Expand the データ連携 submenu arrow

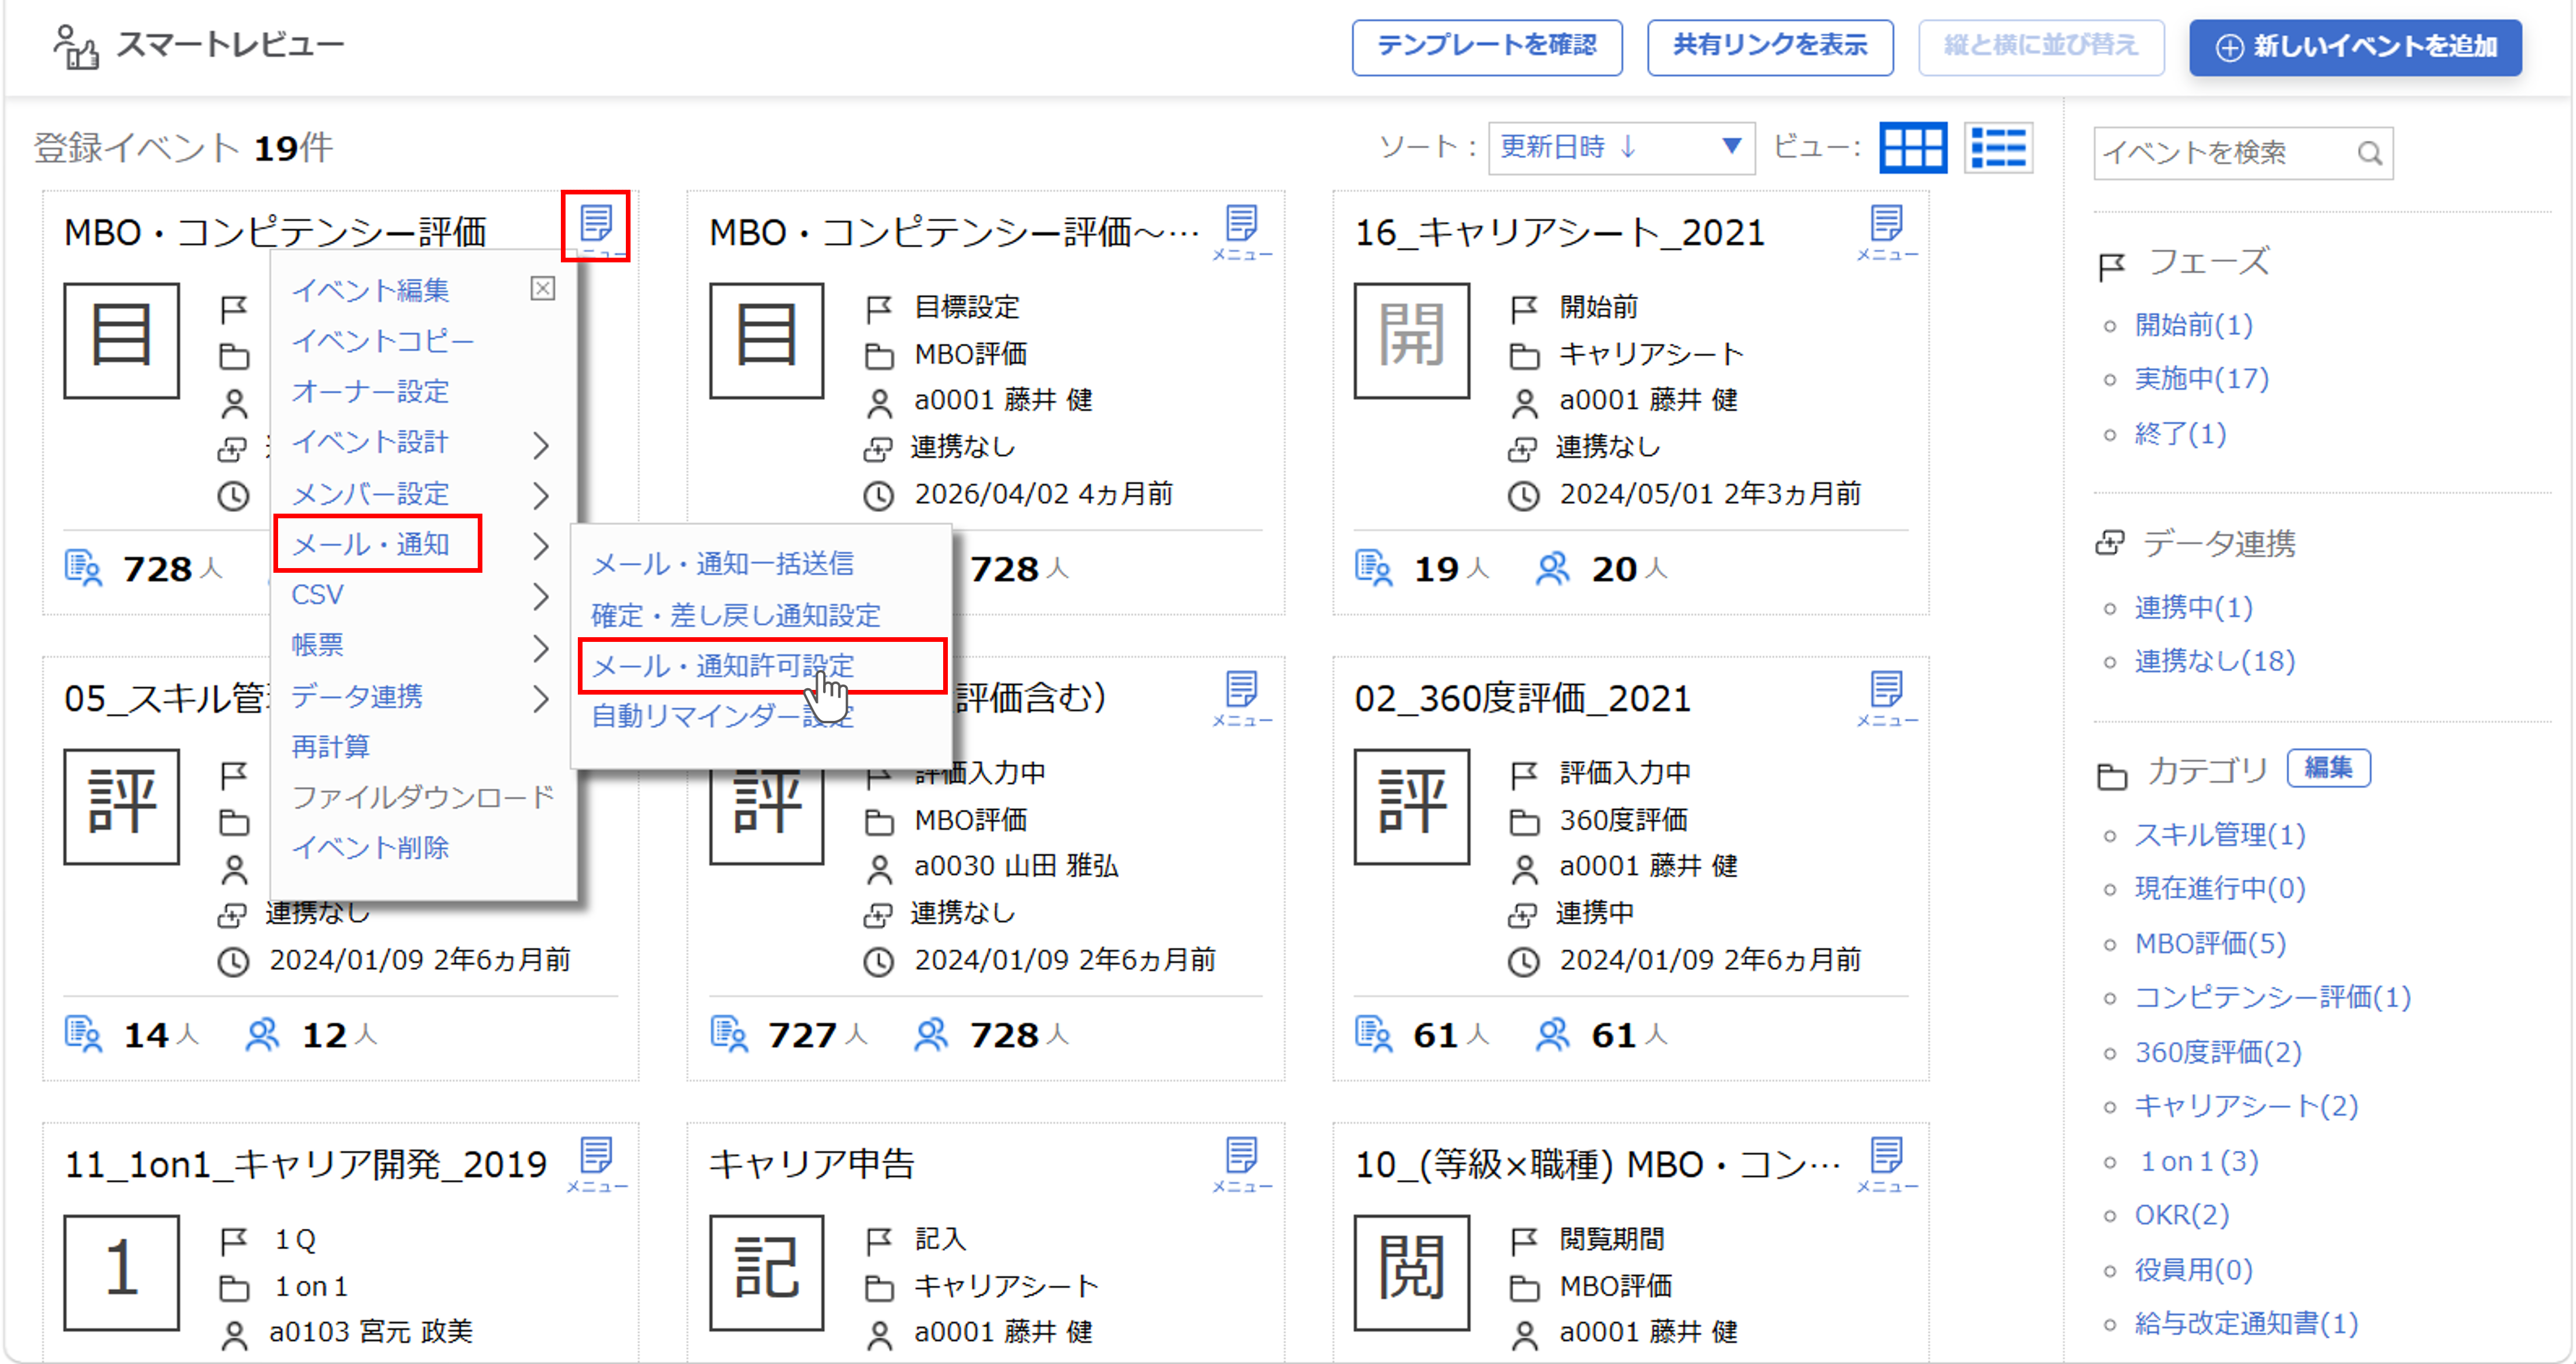point(541,698)
